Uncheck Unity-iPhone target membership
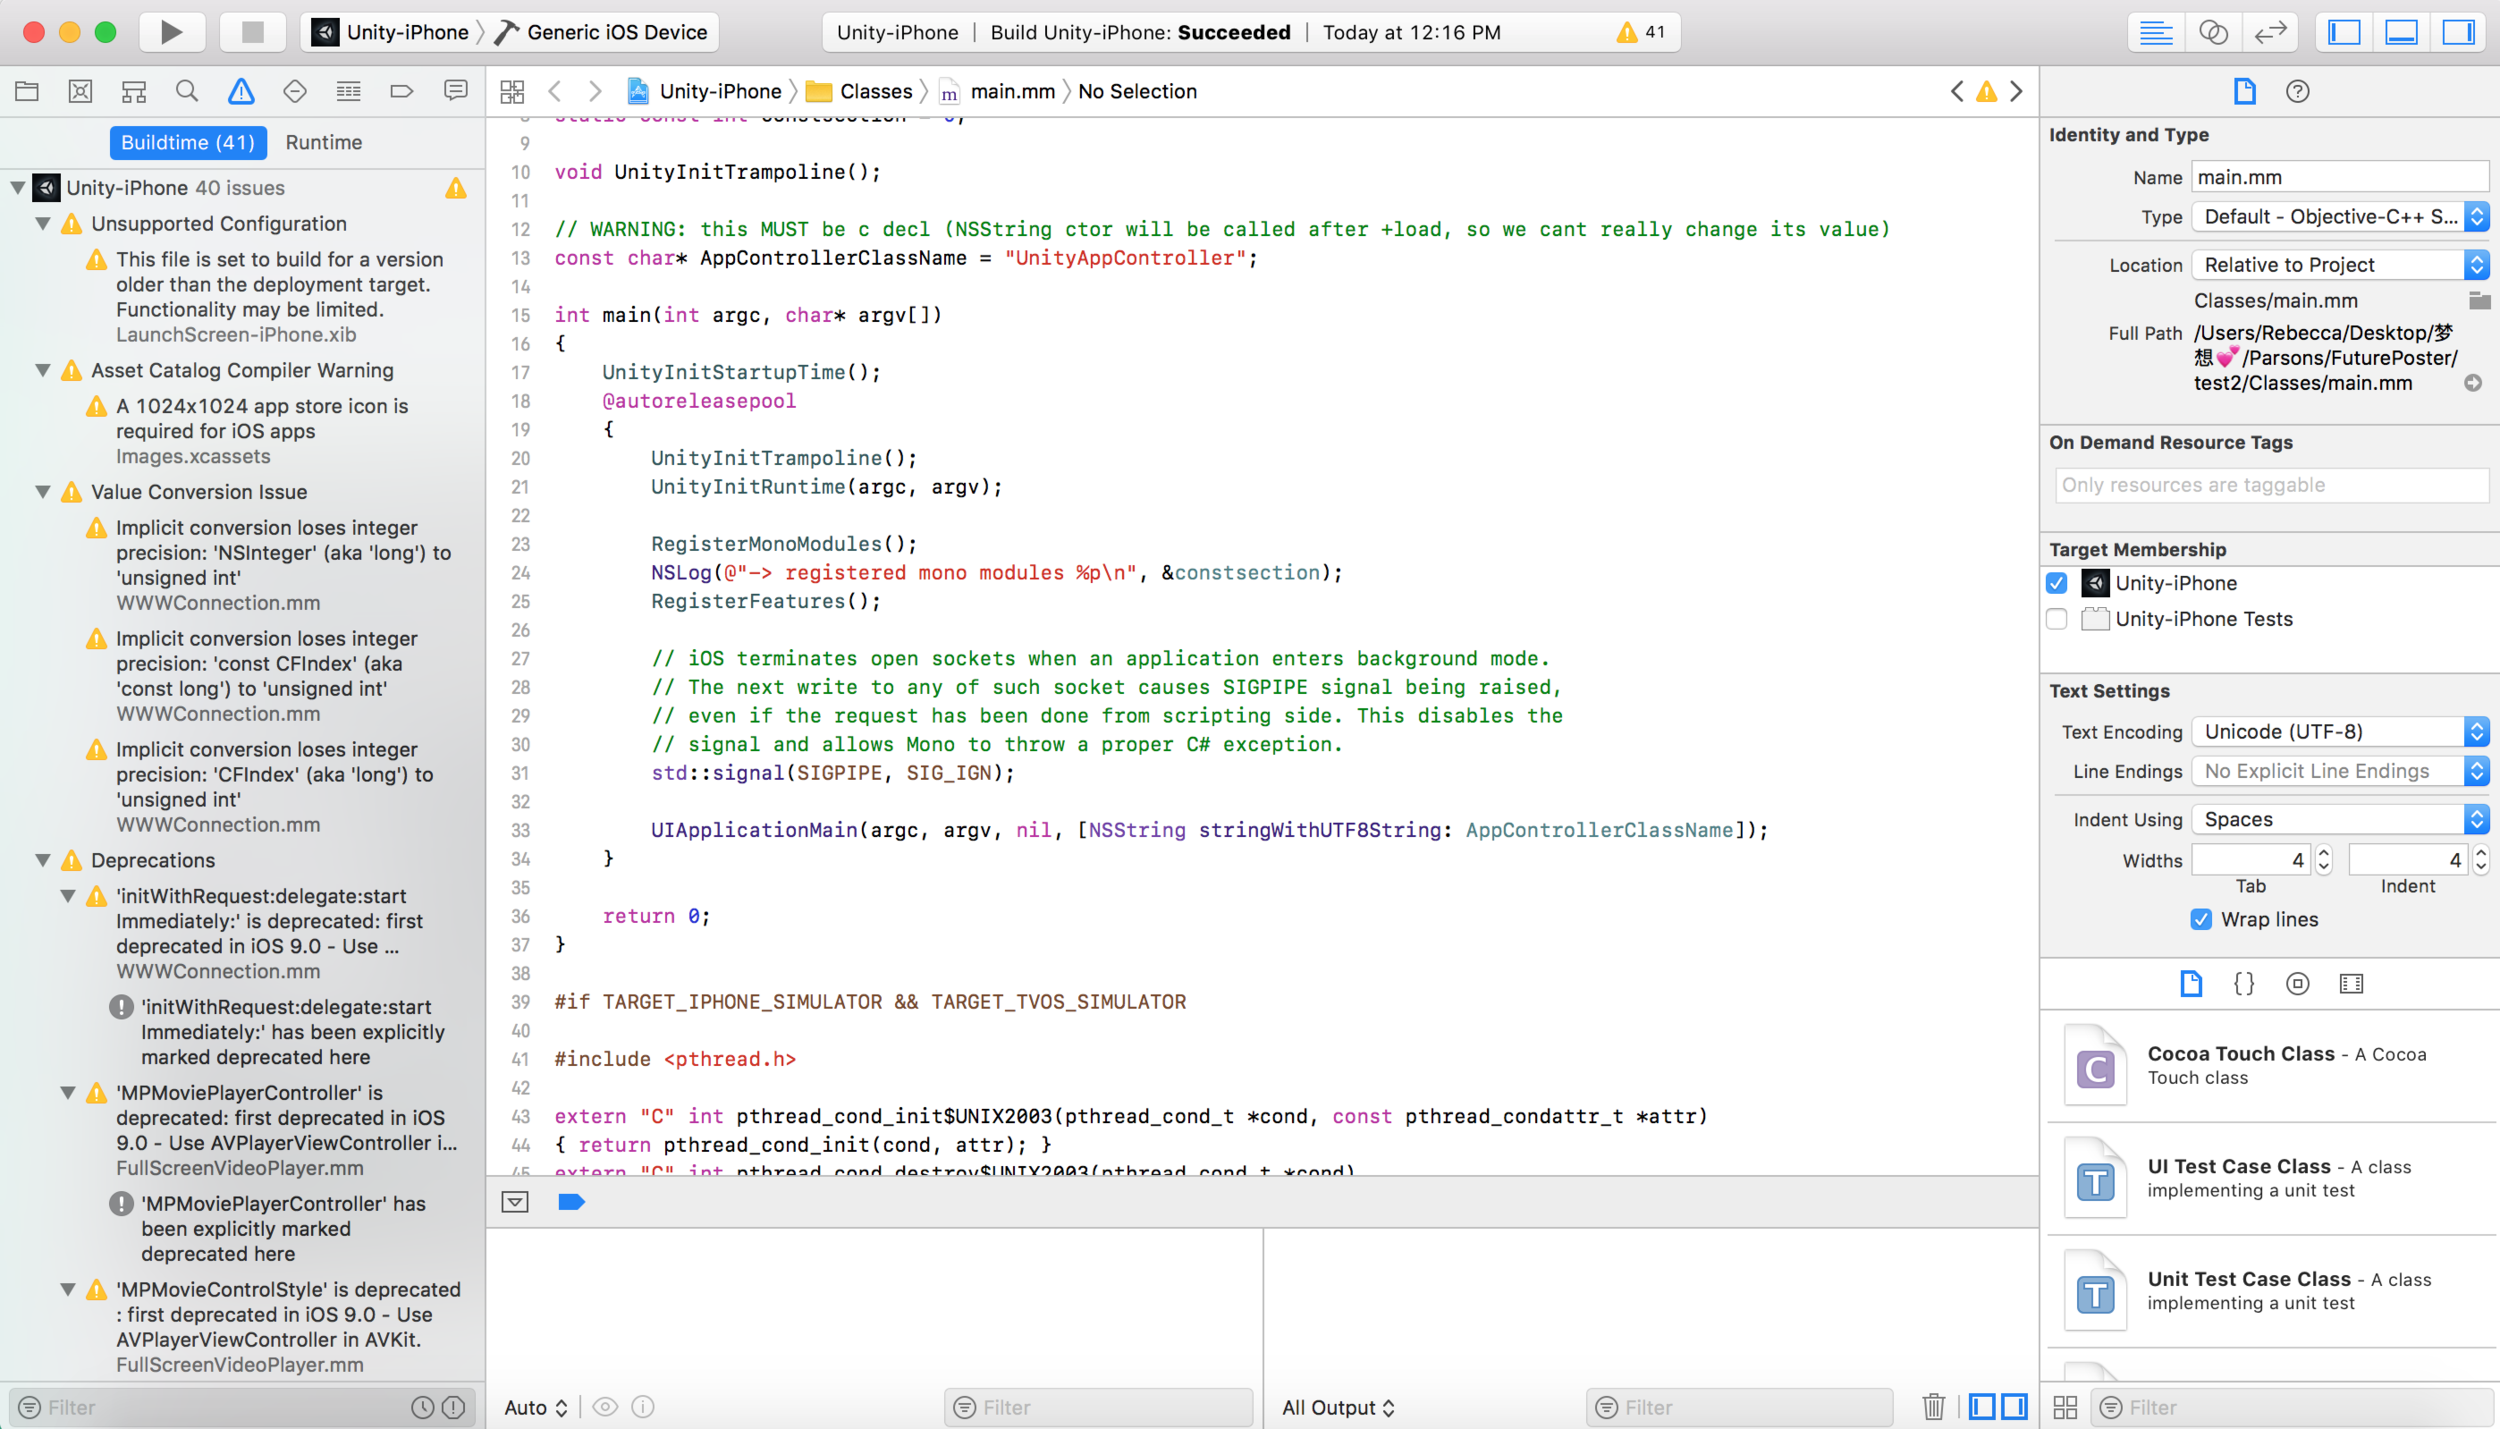 point(2057,583)
